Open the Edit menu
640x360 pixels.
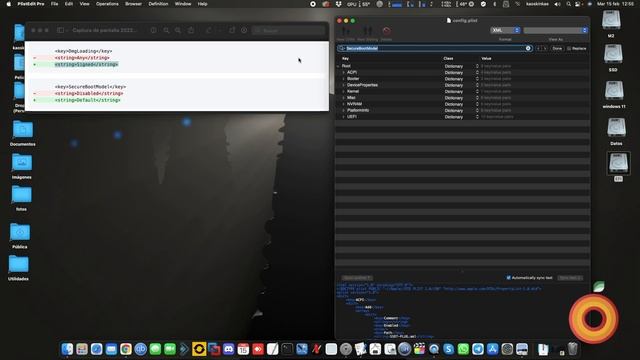[69, 4]
